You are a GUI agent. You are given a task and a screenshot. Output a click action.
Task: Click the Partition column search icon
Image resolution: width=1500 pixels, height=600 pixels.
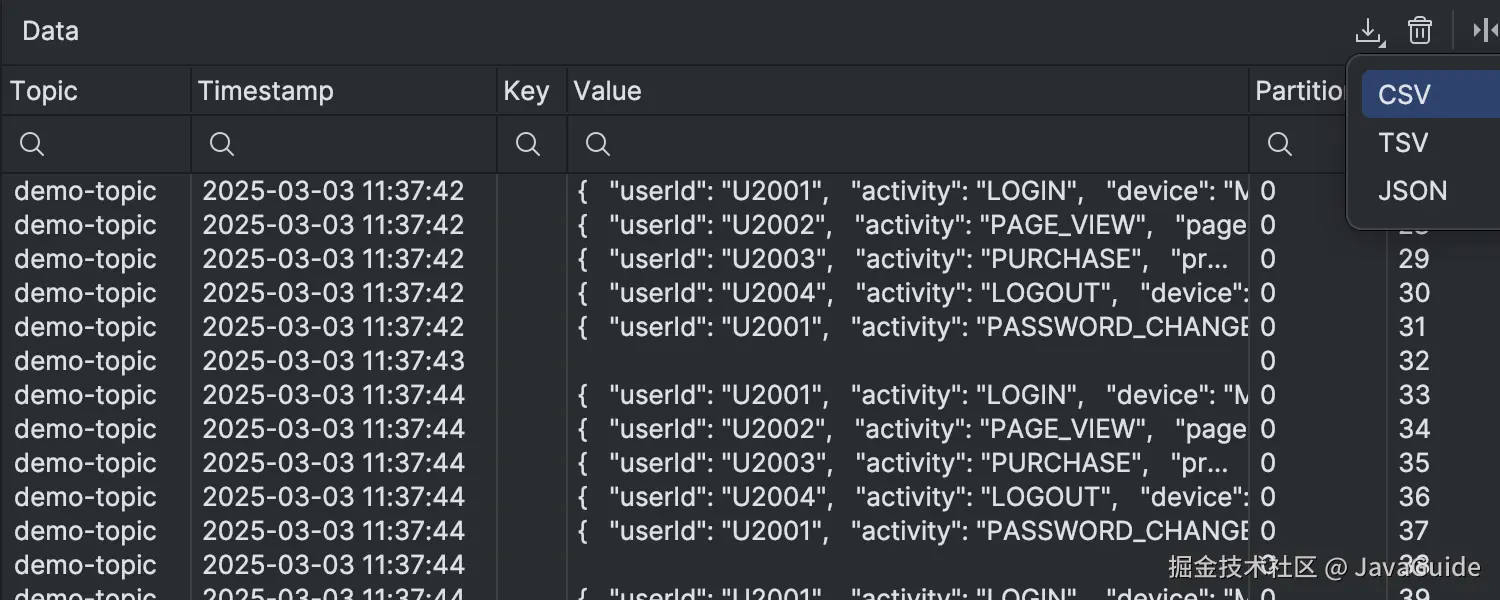click(x=1280, y=144)
